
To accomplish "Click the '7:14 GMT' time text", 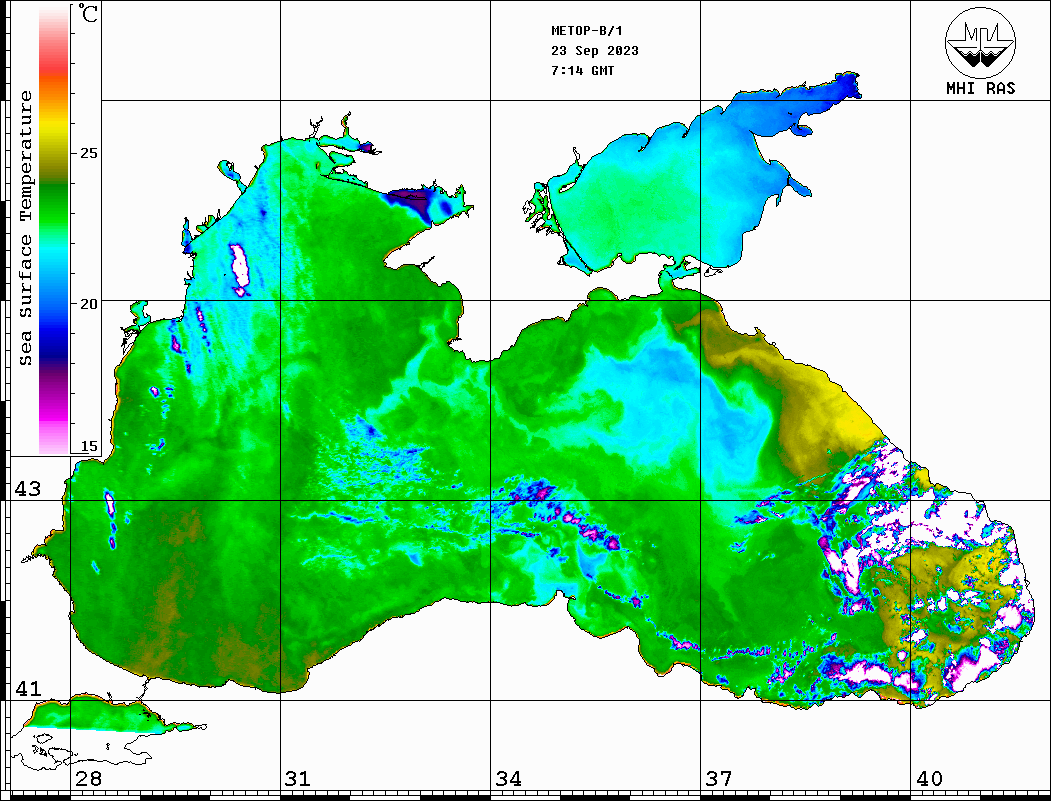I will (582, 70).
